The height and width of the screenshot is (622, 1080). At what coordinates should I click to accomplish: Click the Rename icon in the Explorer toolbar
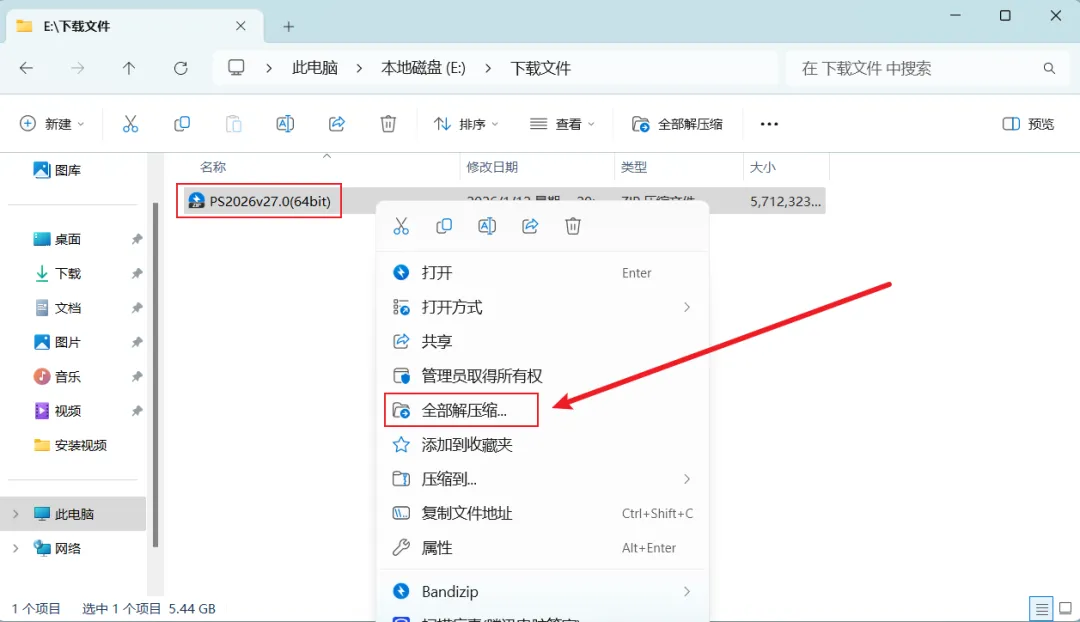[x=285, y=124]
